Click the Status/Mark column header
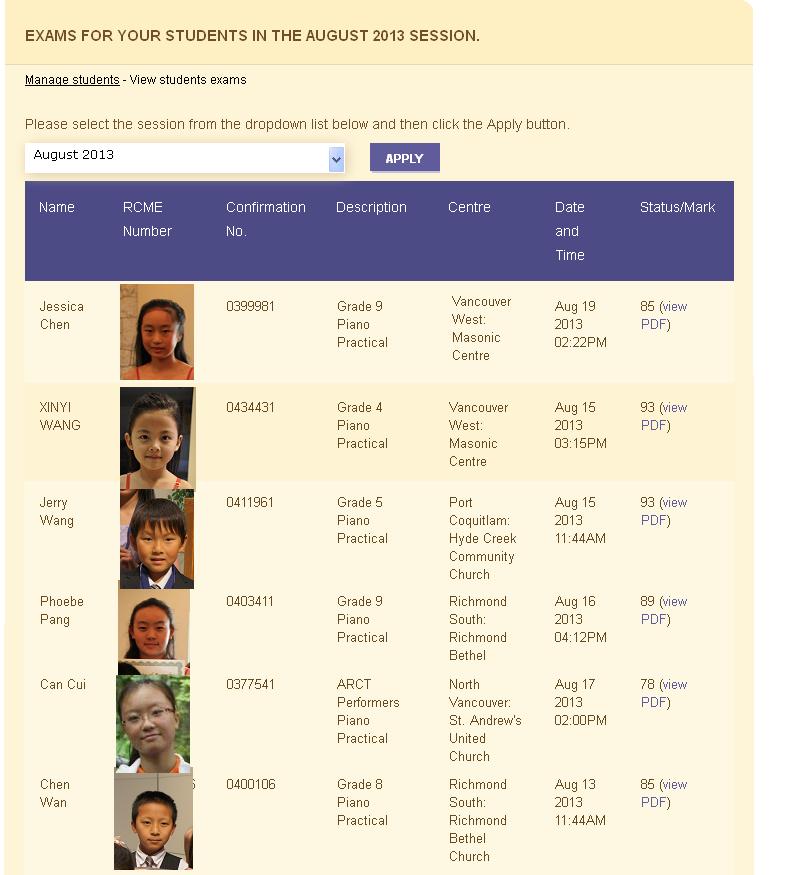 pos(677,208)
